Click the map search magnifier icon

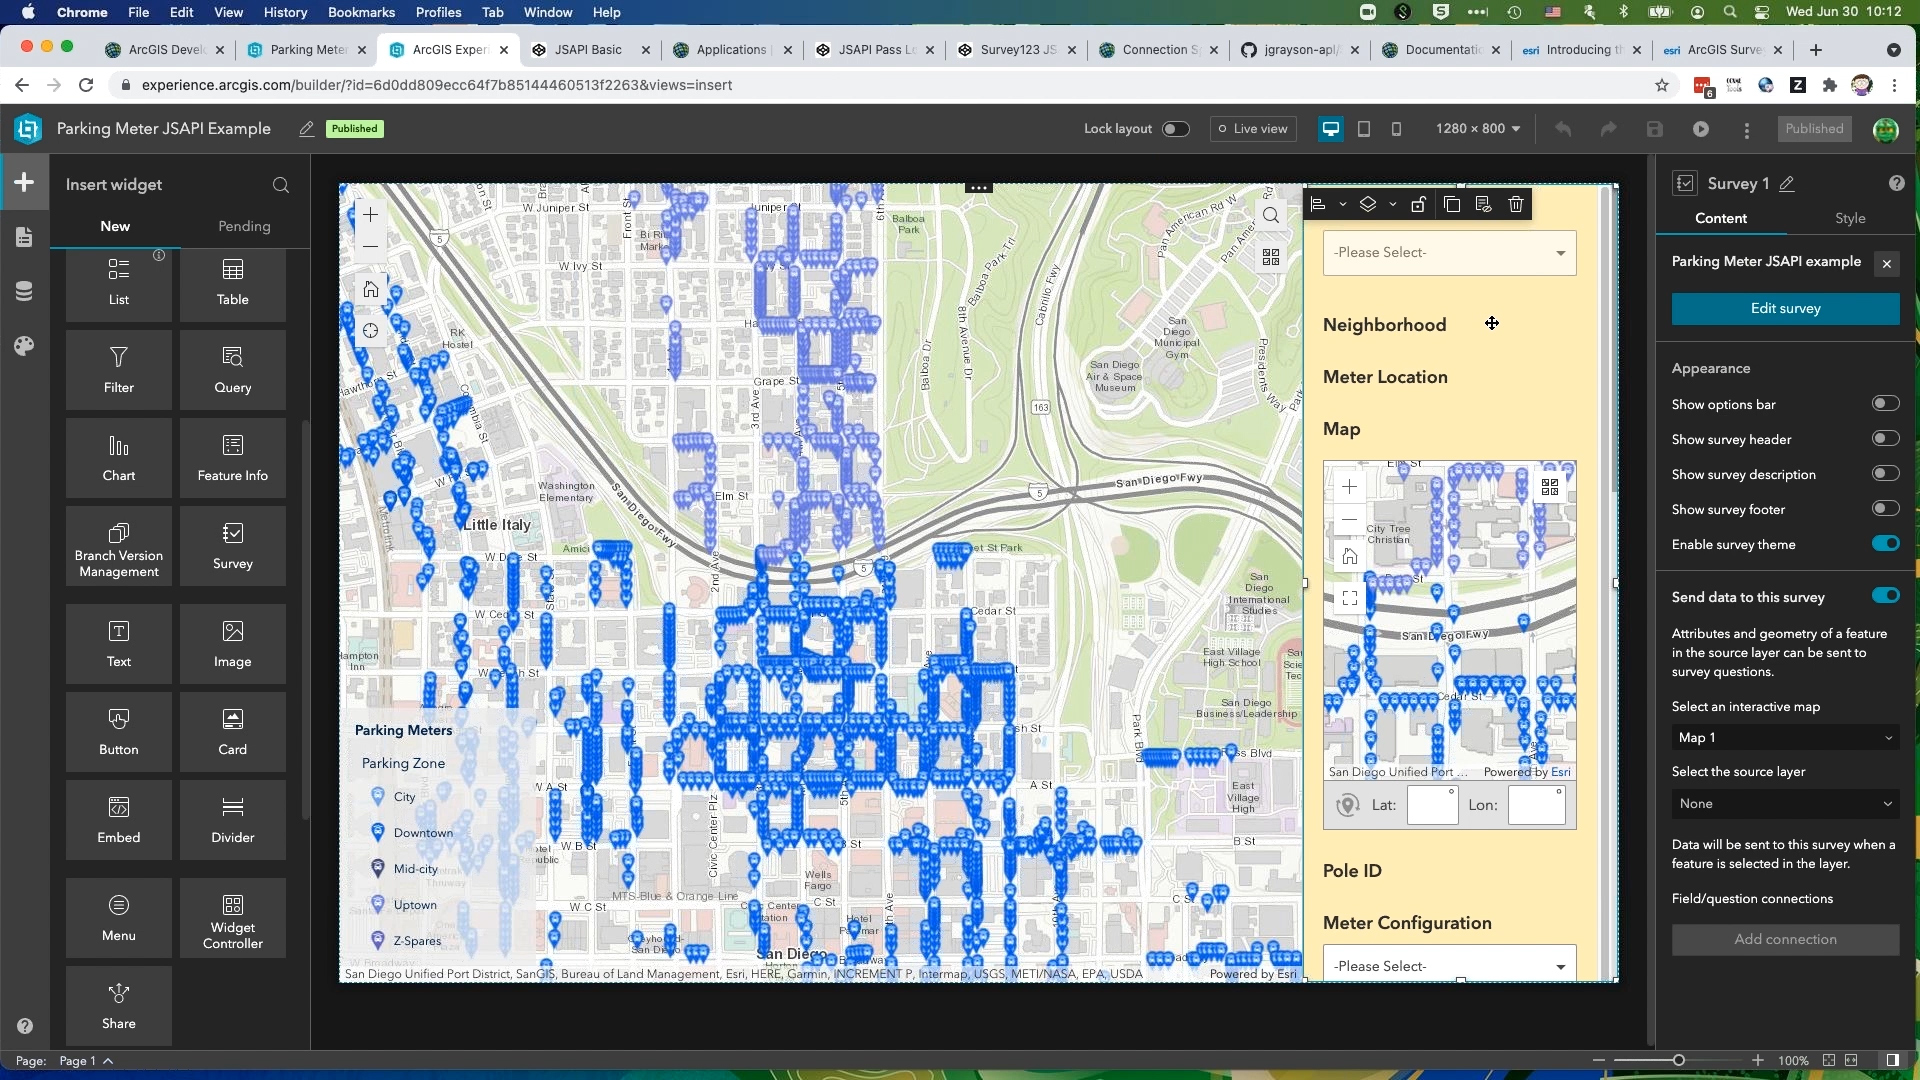[1270, 216]
